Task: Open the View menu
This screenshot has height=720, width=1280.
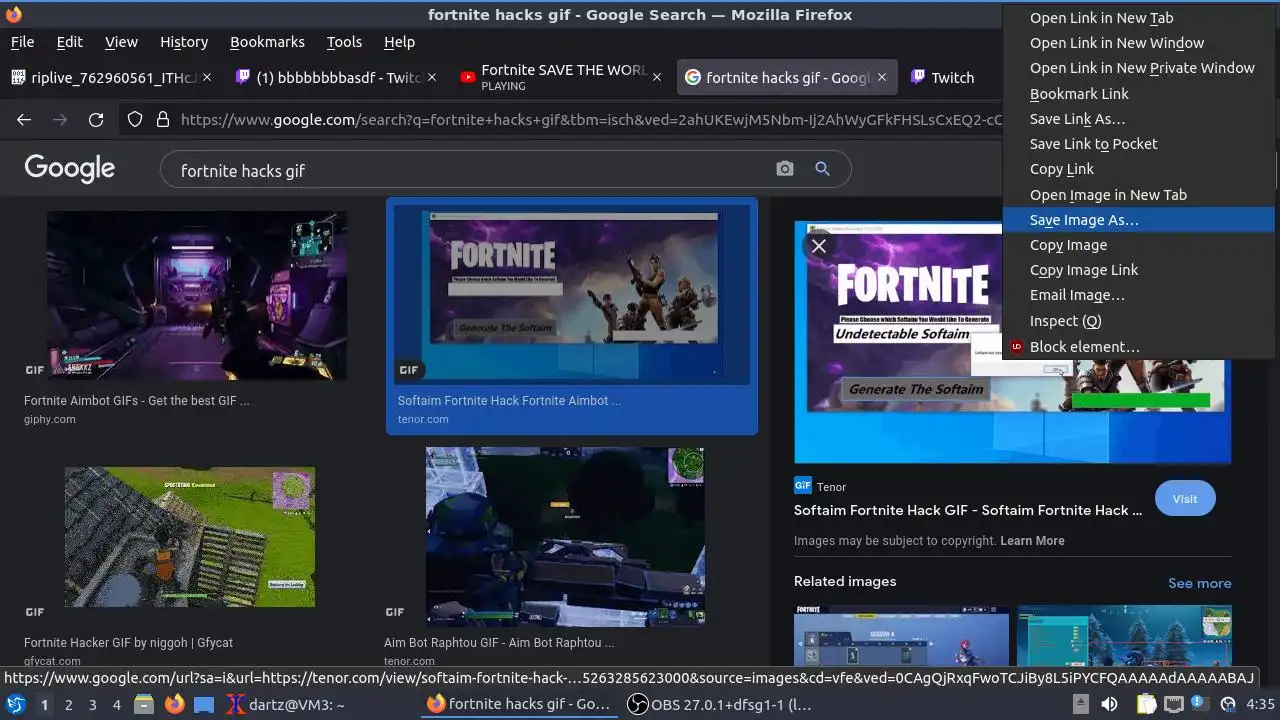Action: click(121, 42)
